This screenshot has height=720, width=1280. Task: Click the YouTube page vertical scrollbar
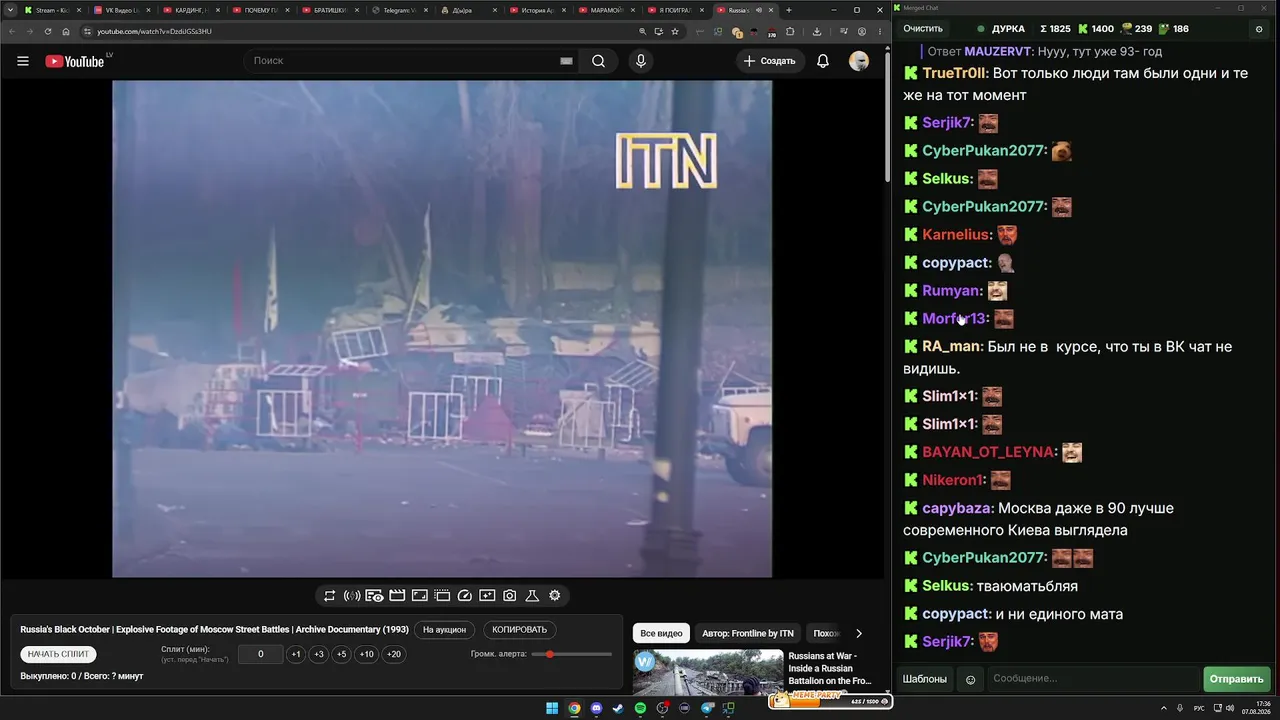point(887,115)
